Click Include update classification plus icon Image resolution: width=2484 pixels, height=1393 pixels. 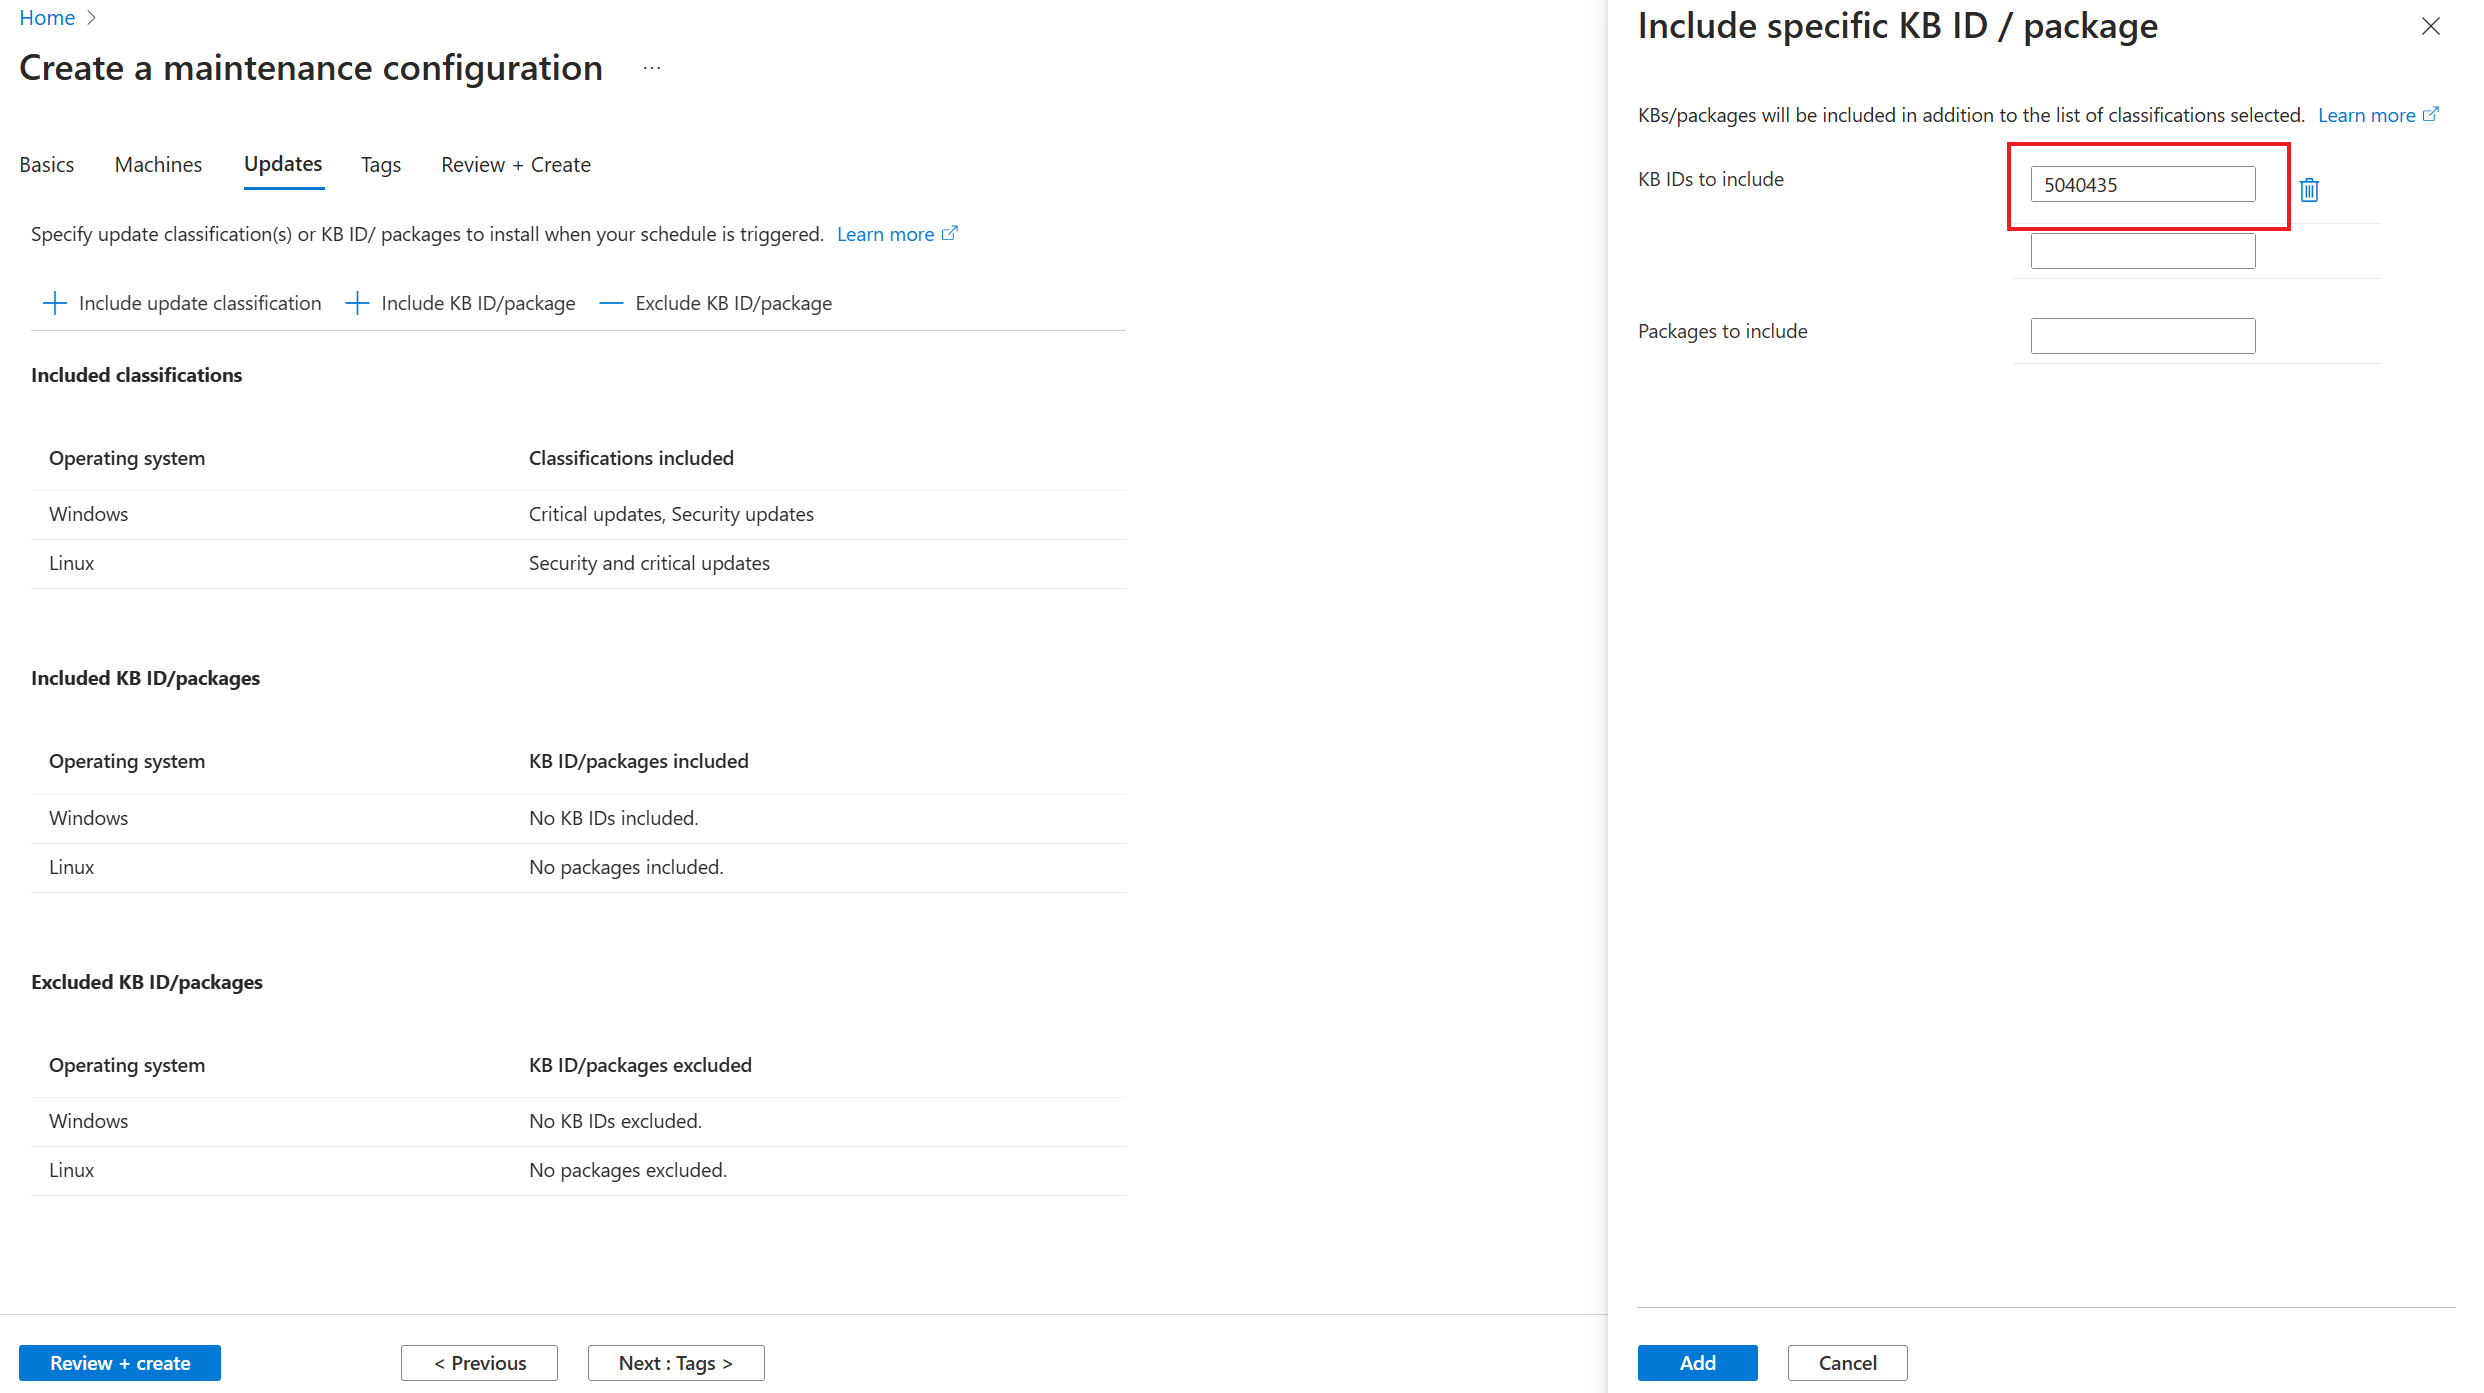point(55,303)
